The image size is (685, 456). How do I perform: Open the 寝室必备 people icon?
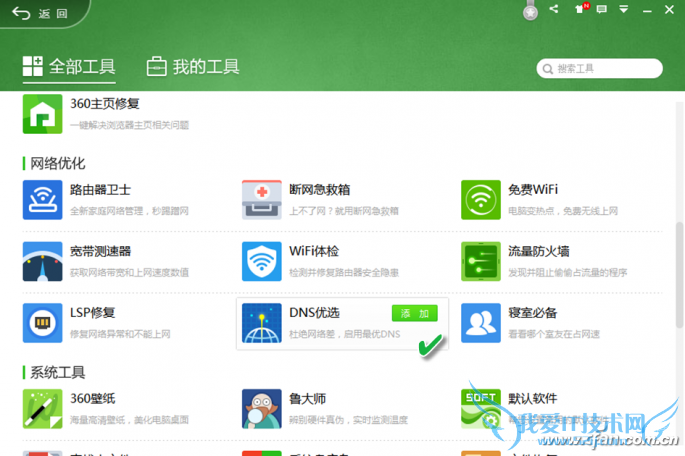click(481, 323)
